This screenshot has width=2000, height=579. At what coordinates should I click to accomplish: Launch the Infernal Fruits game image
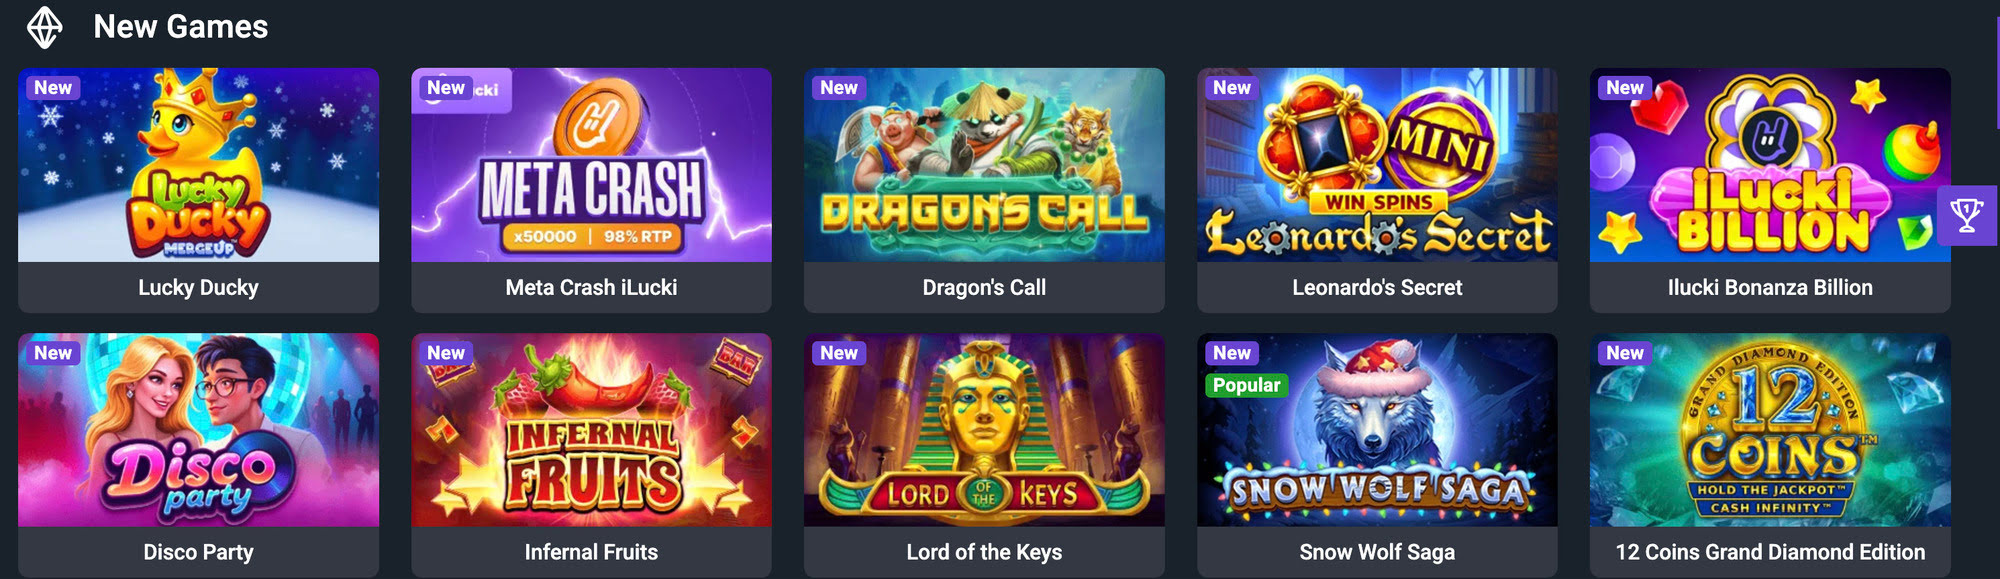(x=591, y=430)
